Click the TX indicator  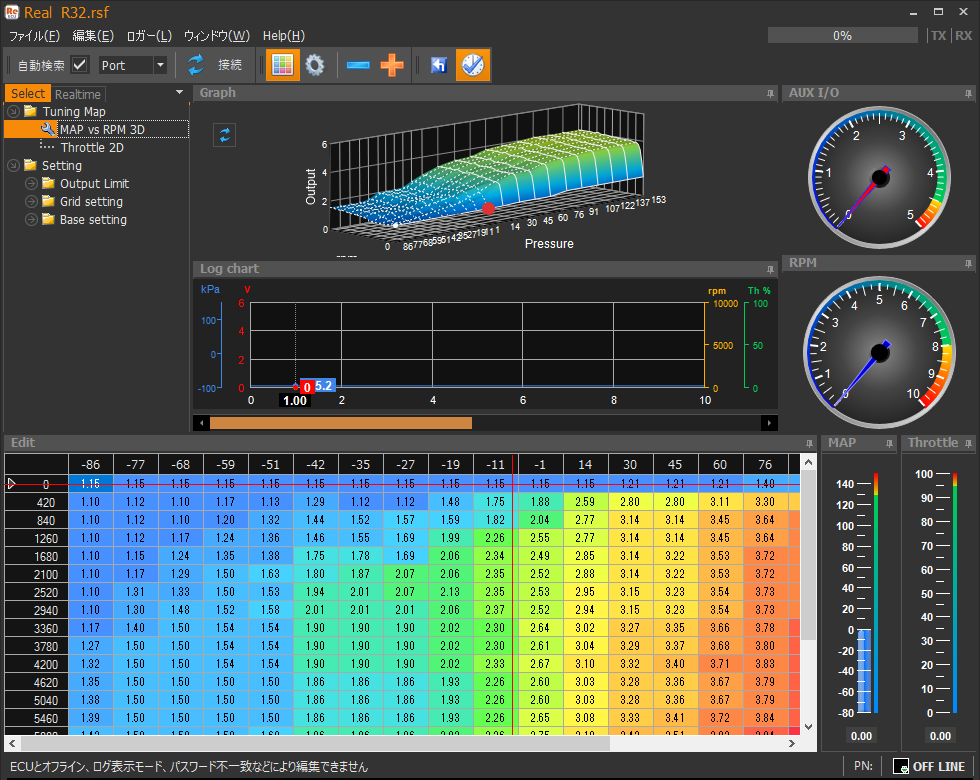[x=939, y=36]
